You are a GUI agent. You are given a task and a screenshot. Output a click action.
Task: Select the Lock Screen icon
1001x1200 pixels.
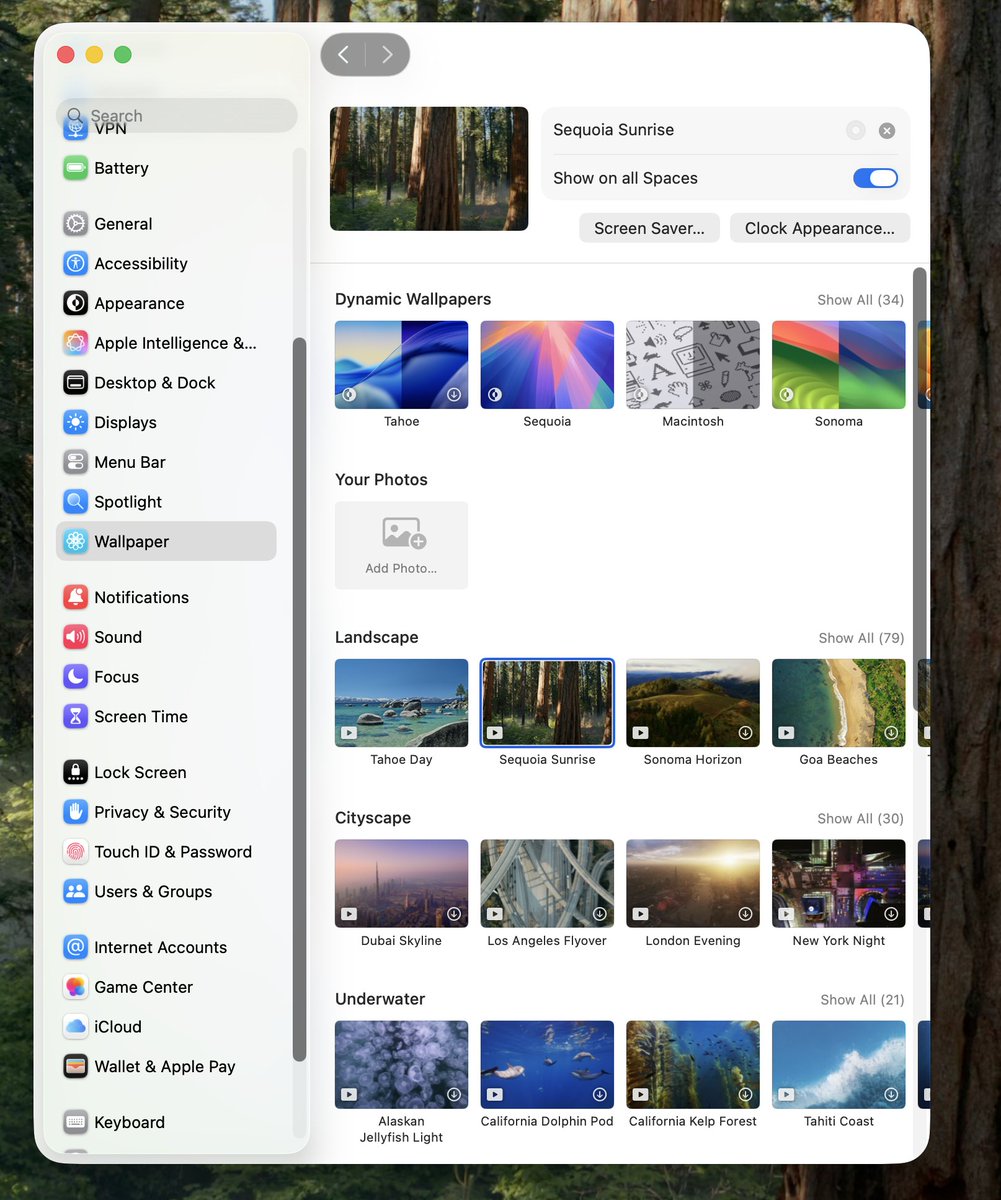(76, 773)
